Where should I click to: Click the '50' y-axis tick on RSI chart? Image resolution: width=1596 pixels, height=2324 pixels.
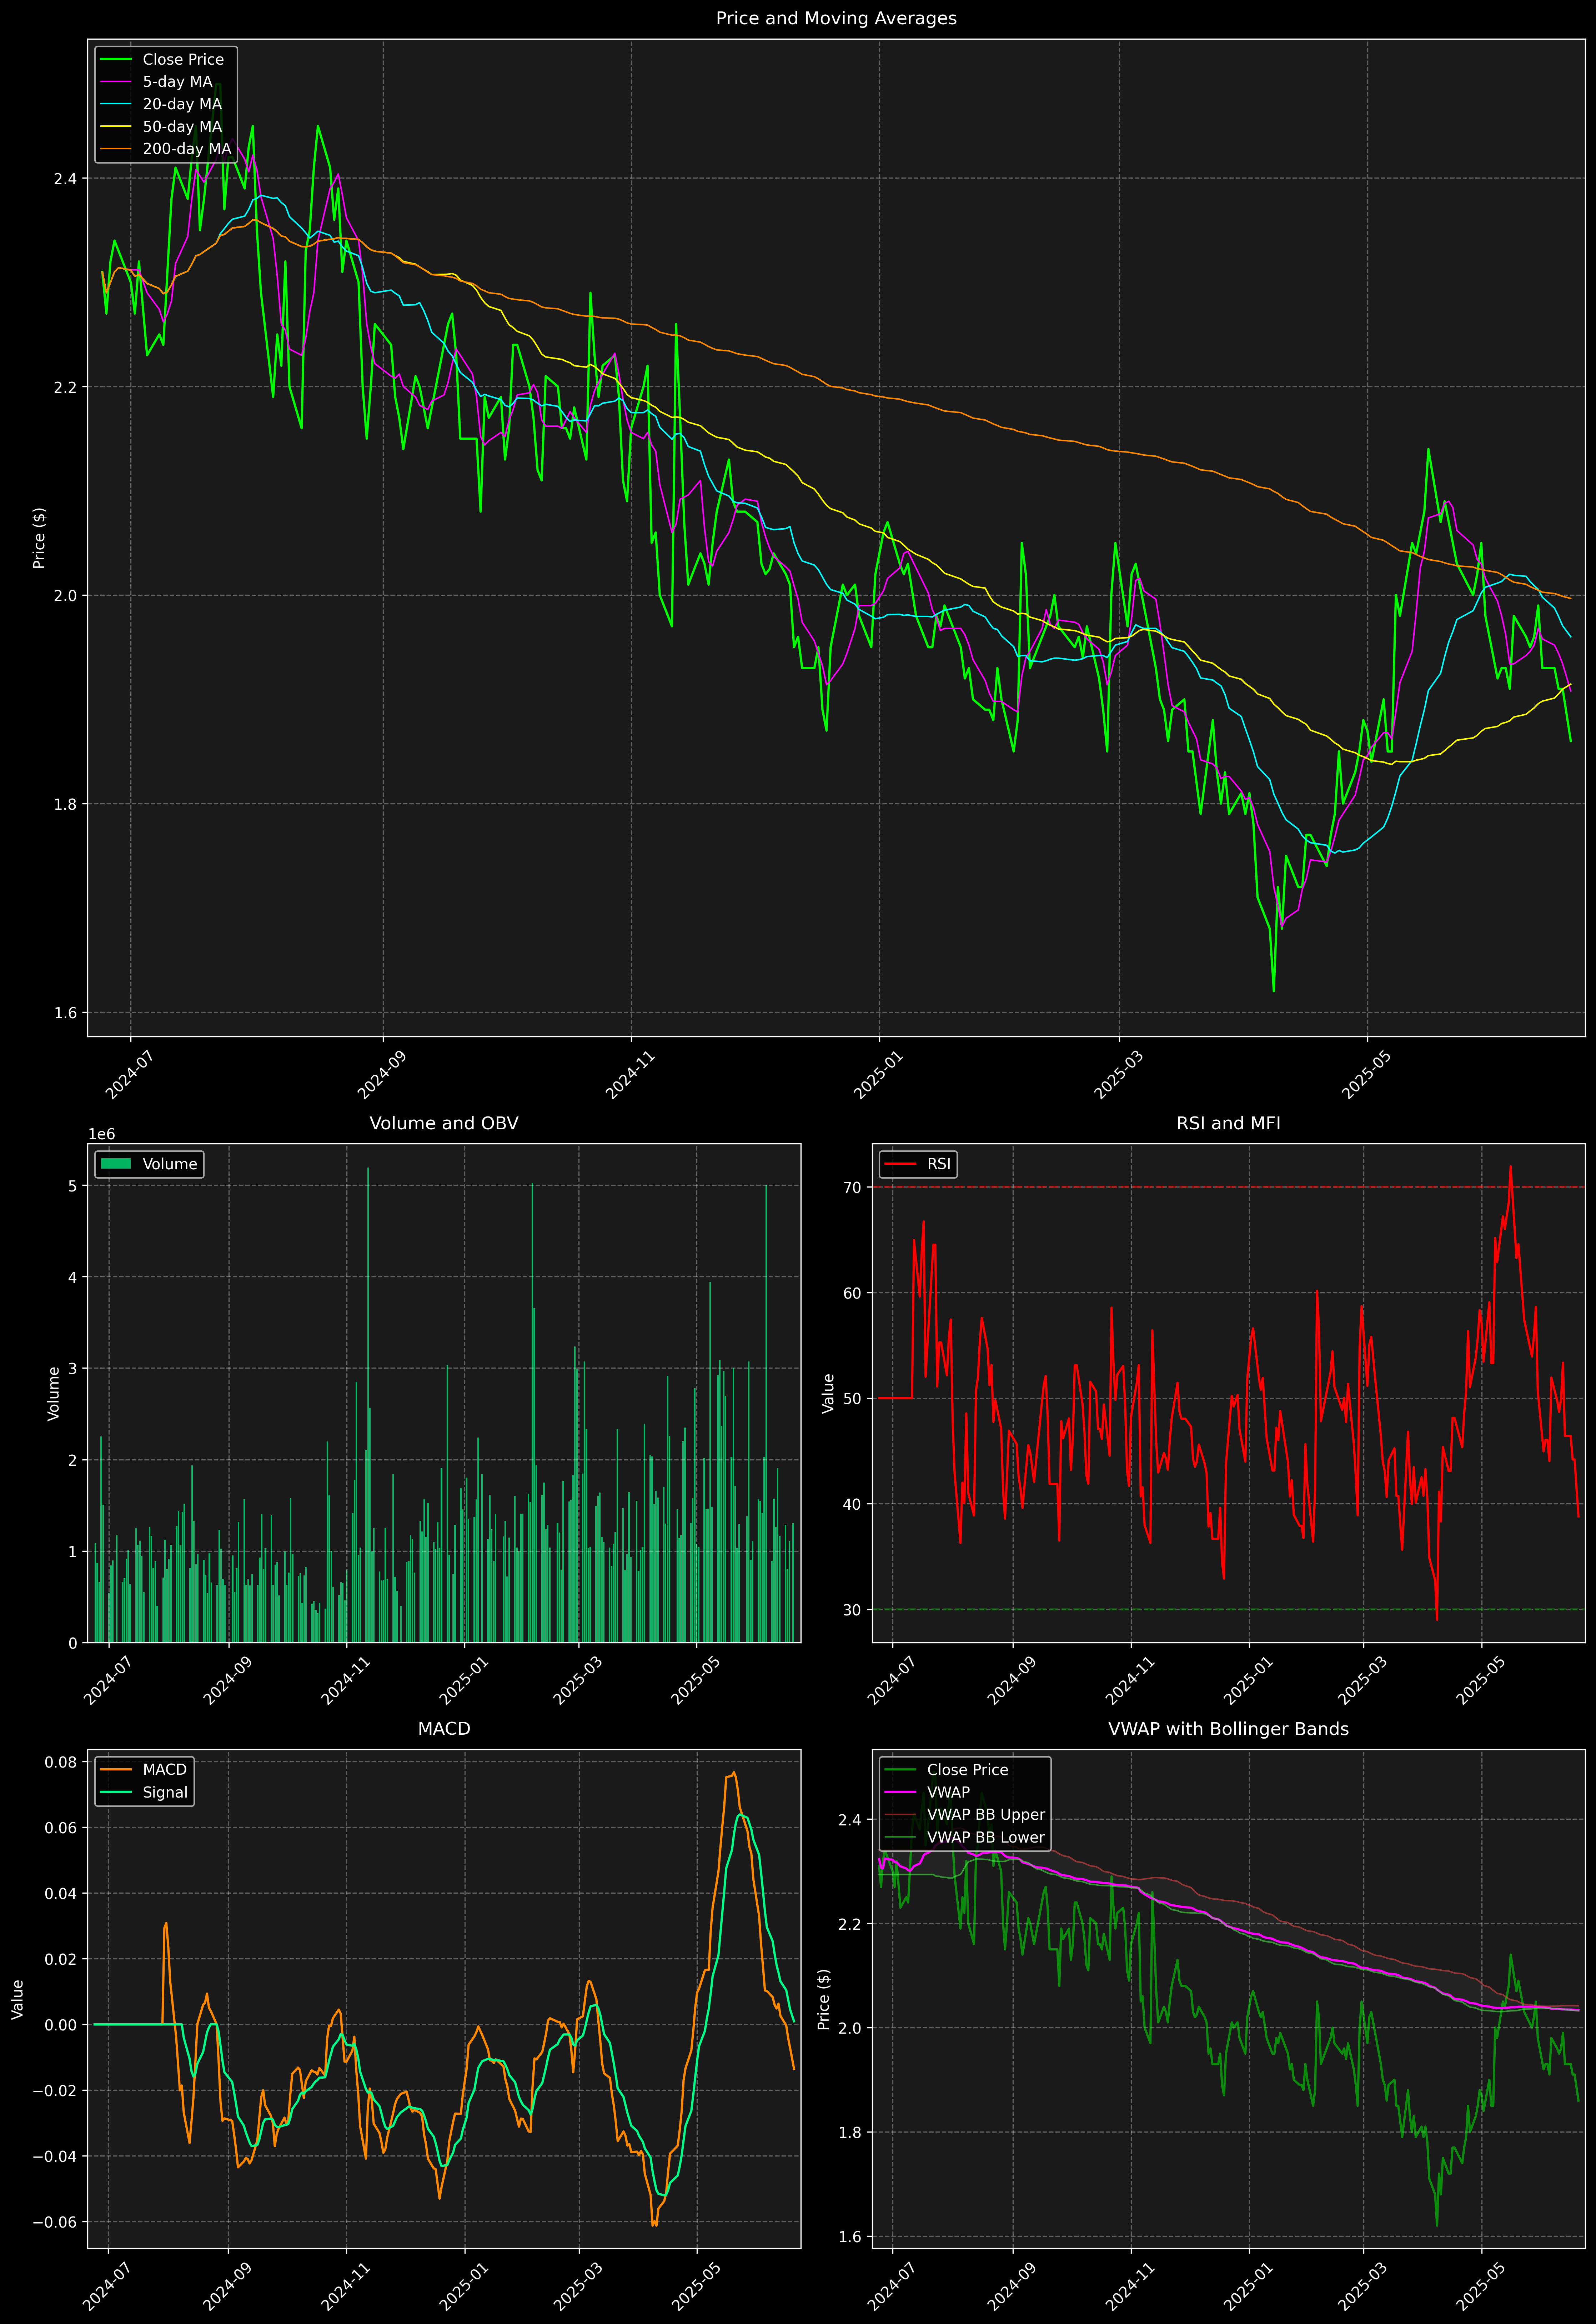pos(852,1399)
